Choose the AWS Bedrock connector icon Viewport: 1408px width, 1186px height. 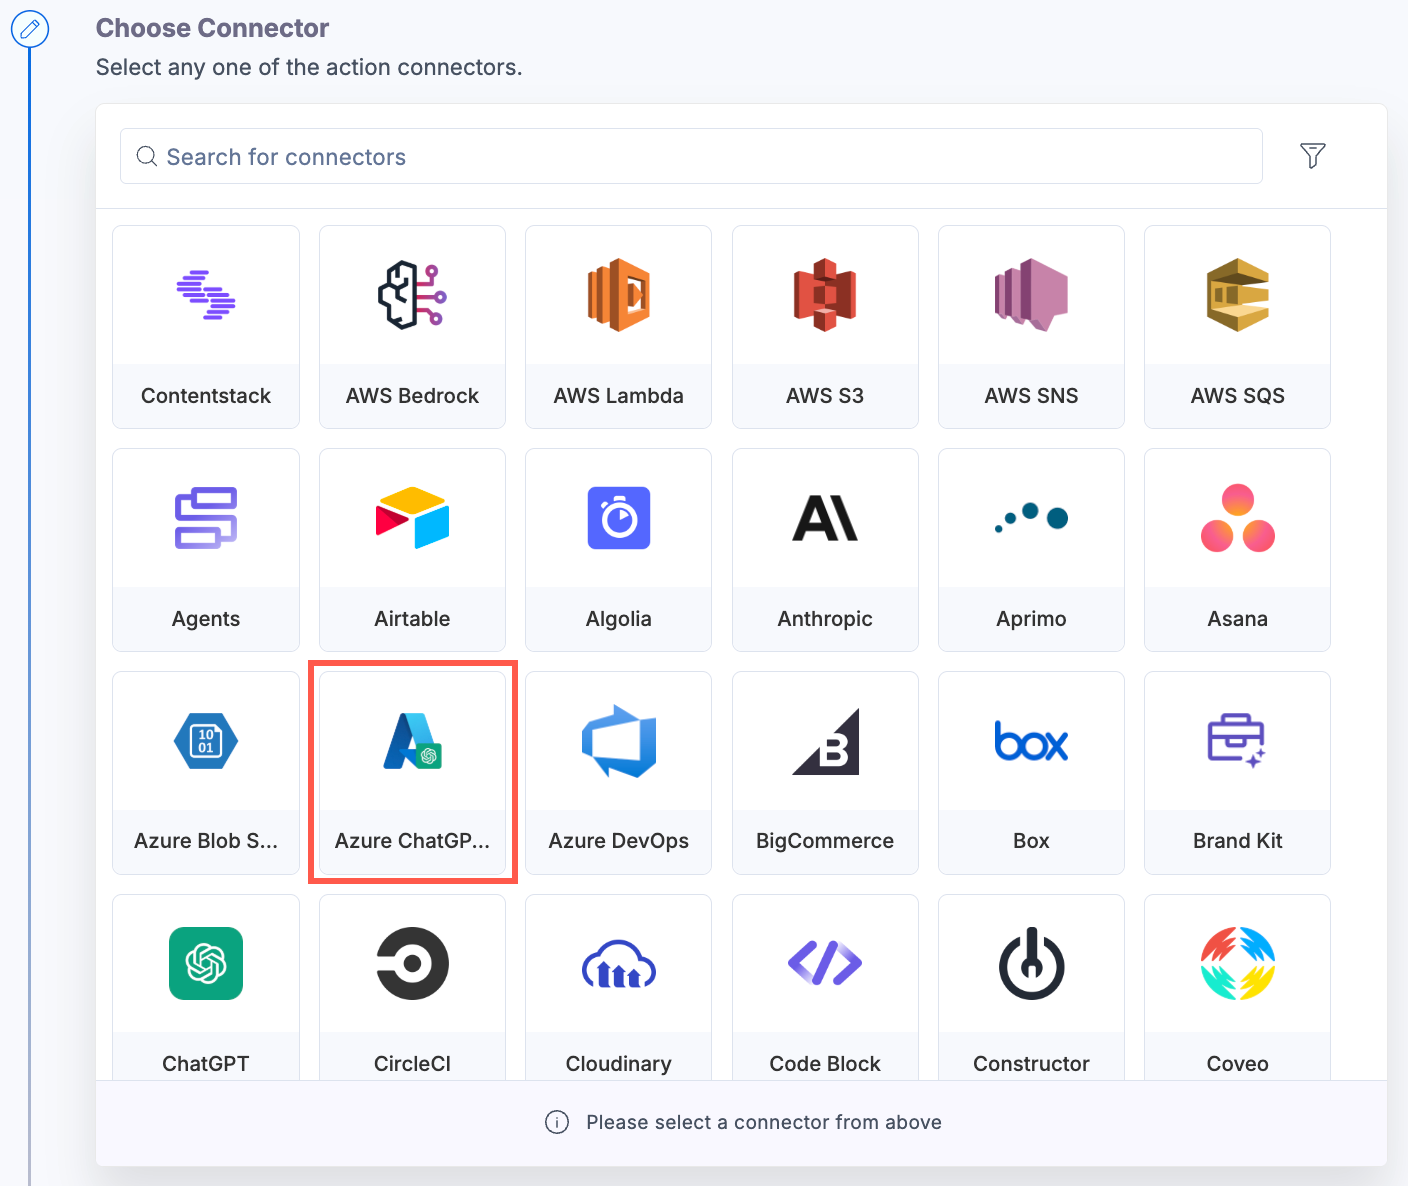click(412, 295)
